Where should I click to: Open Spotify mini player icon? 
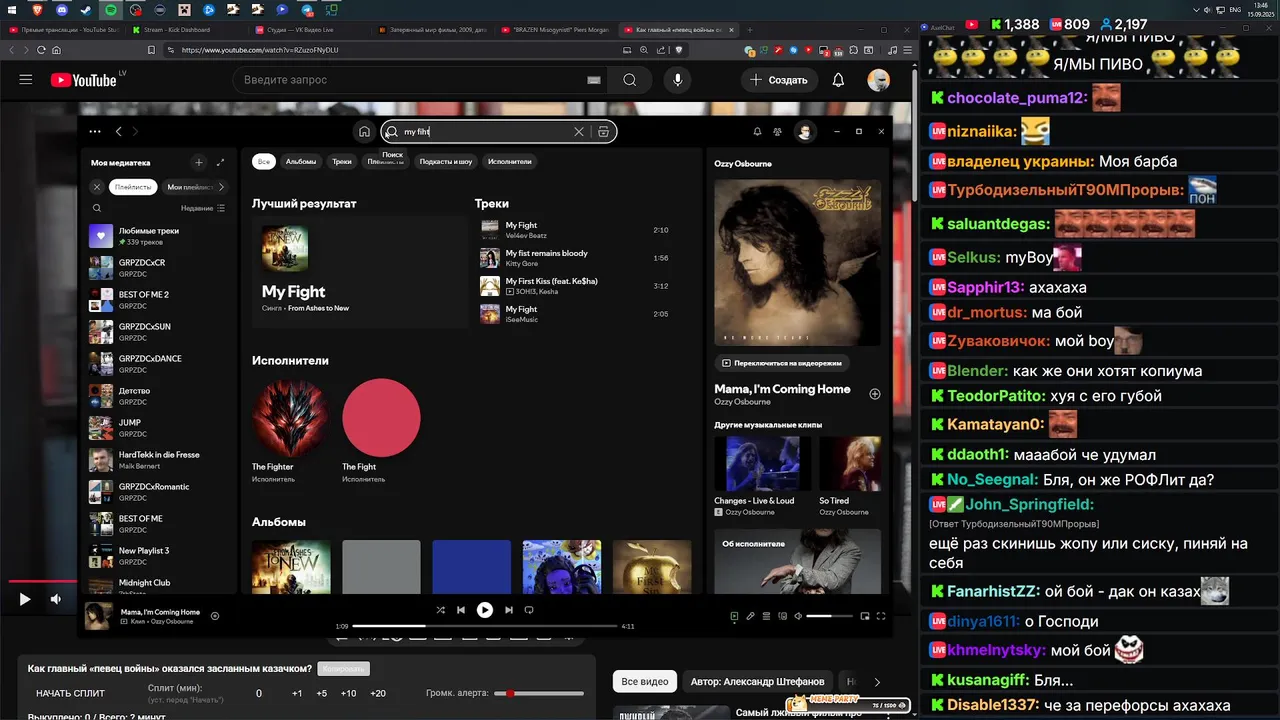tap(867, 616)
